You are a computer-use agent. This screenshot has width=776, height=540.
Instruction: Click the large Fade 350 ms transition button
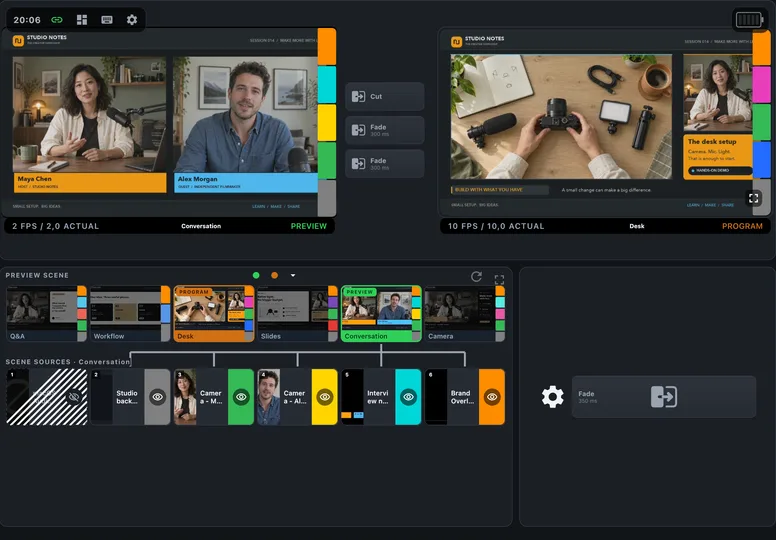[x=664, y=397]
